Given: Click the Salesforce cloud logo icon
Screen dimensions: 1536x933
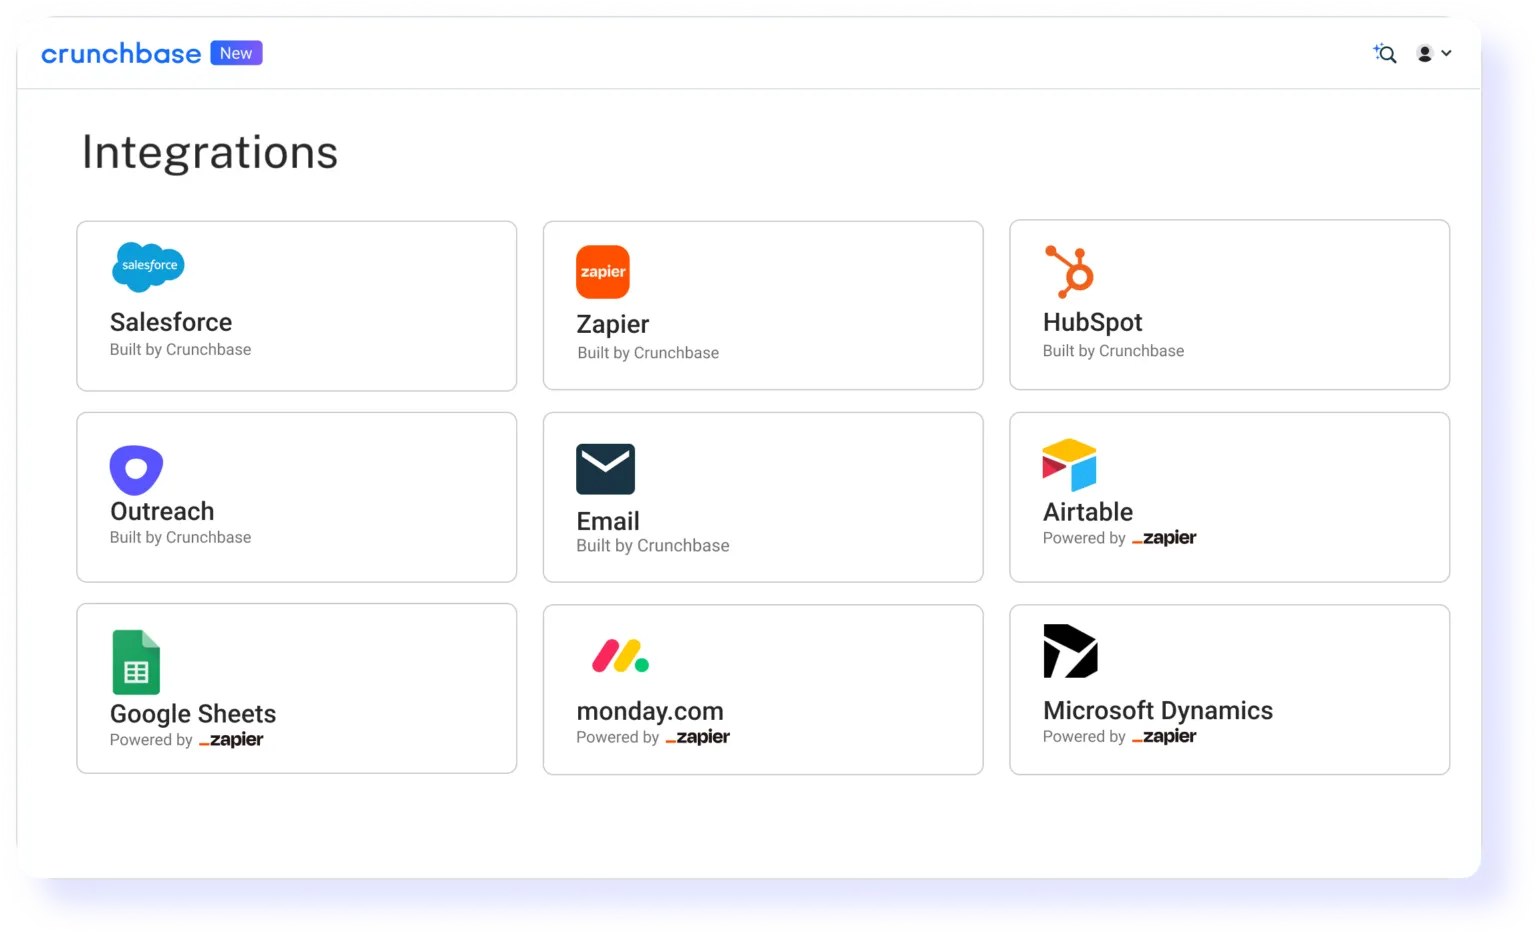Looking at the screenshot, I should click(148, 267).
